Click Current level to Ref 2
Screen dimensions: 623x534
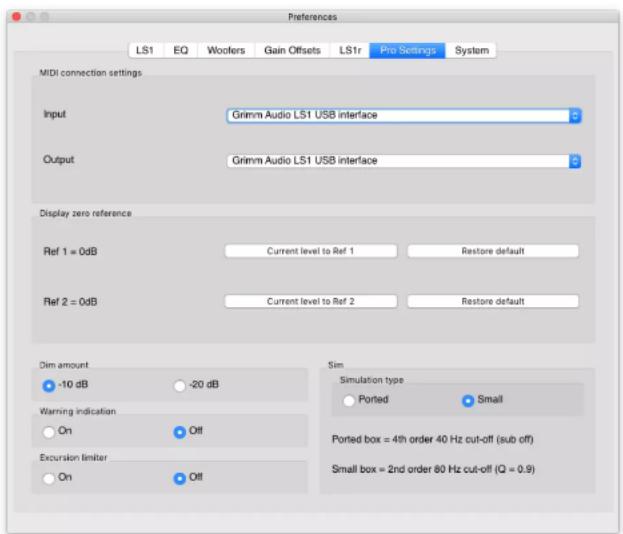point(311,301)
